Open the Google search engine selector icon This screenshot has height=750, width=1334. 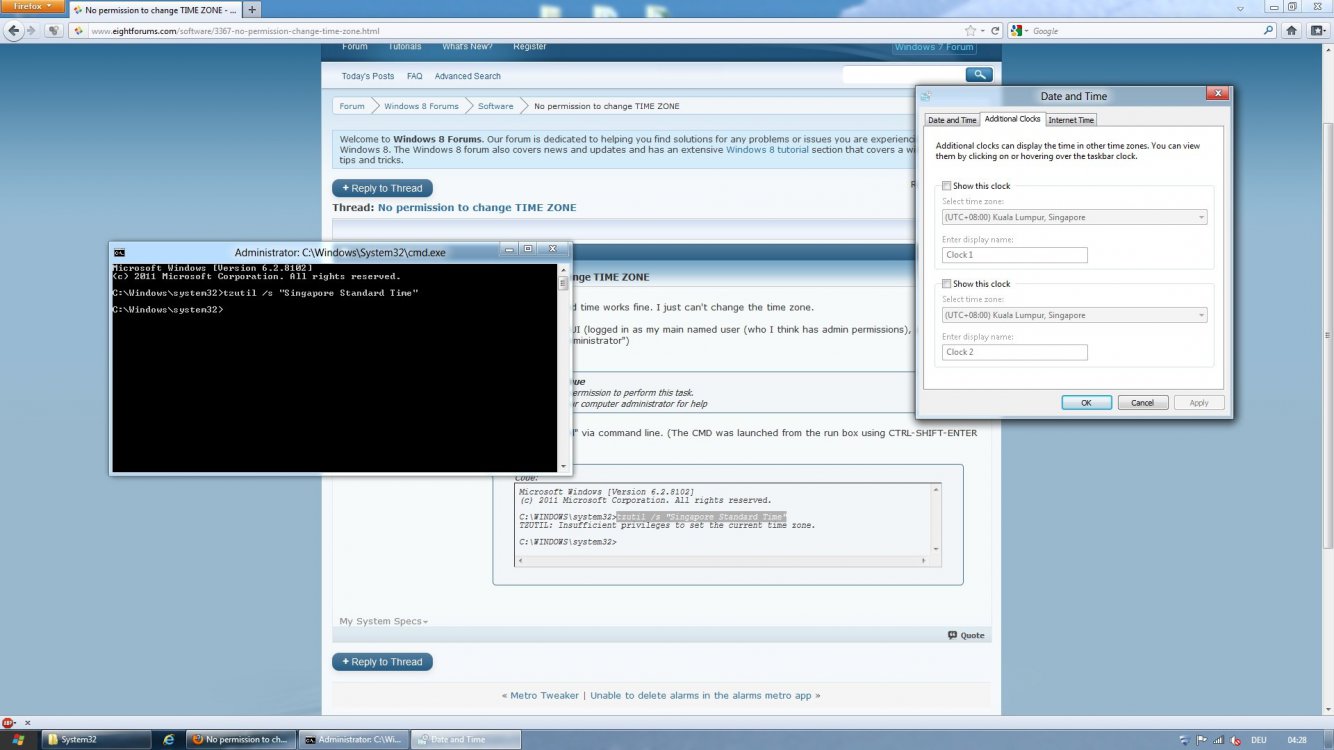[x=1020, y=31]
